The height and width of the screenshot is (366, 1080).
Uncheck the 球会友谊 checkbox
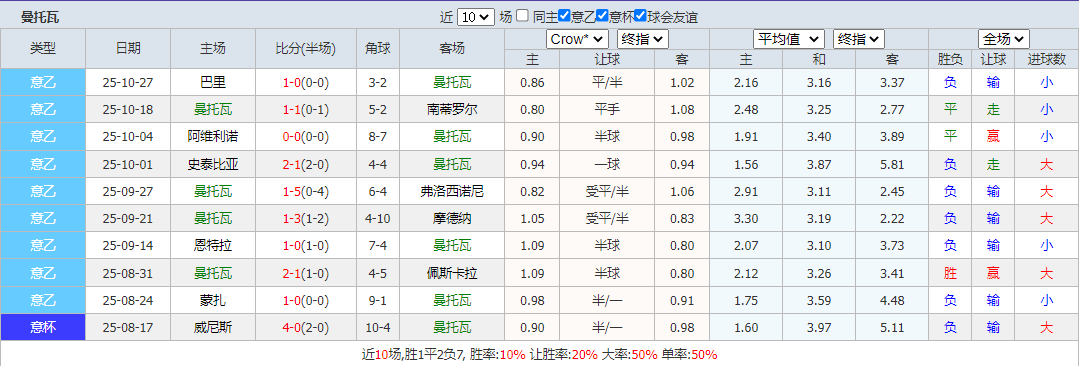(640, 16)
